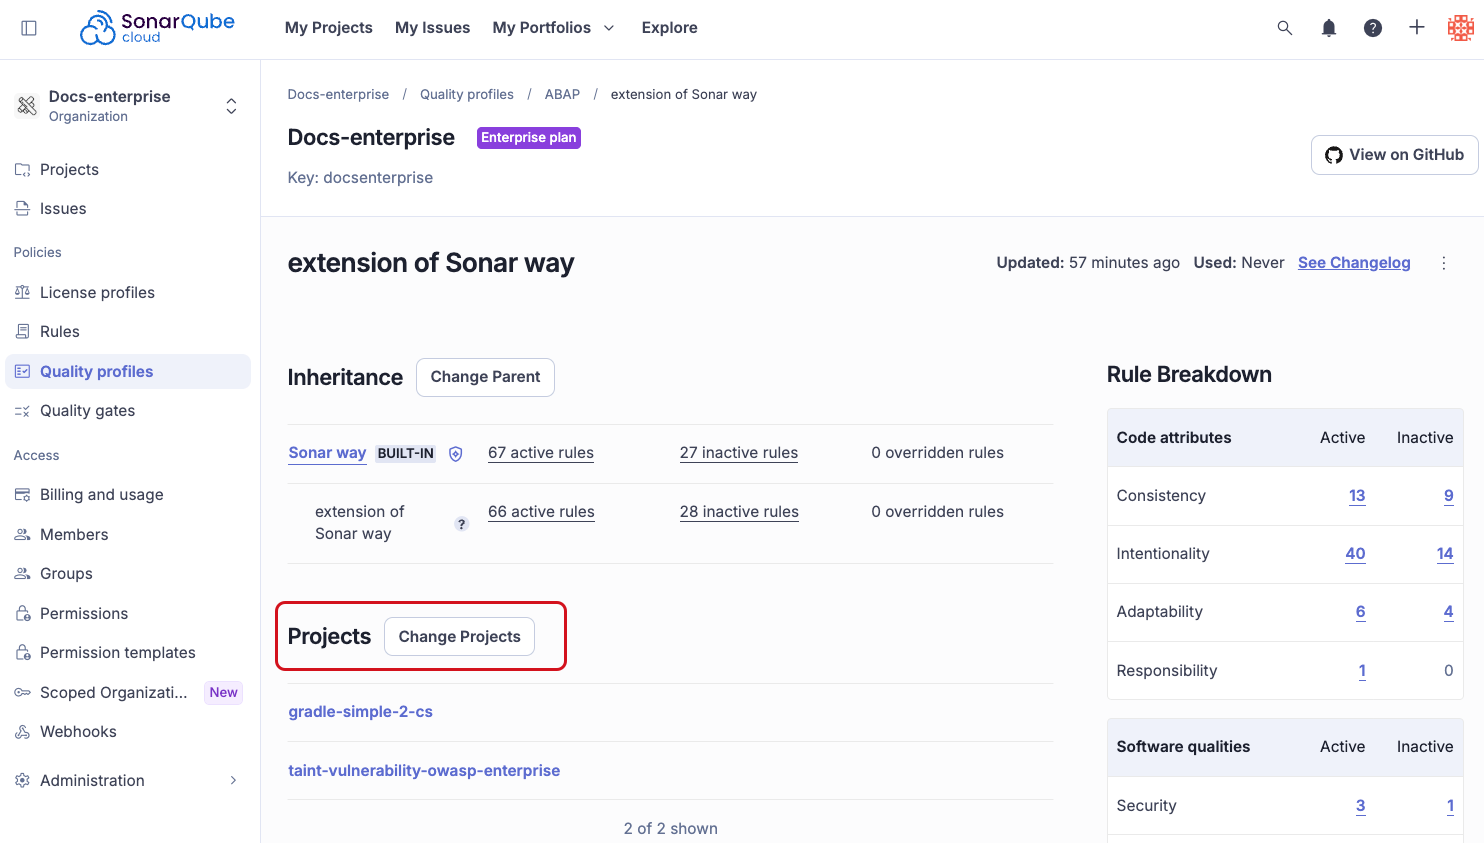
Task: Open Permission templates in the sidebar
Action: (128, 653)
